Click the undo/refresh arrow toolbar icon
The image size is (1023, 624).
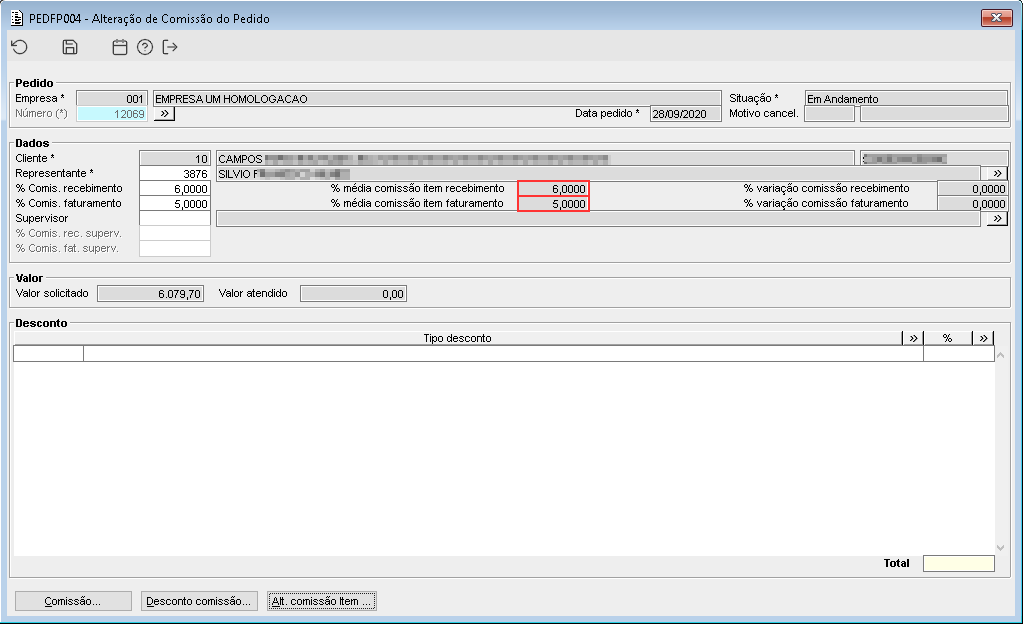tap(20, 47)
